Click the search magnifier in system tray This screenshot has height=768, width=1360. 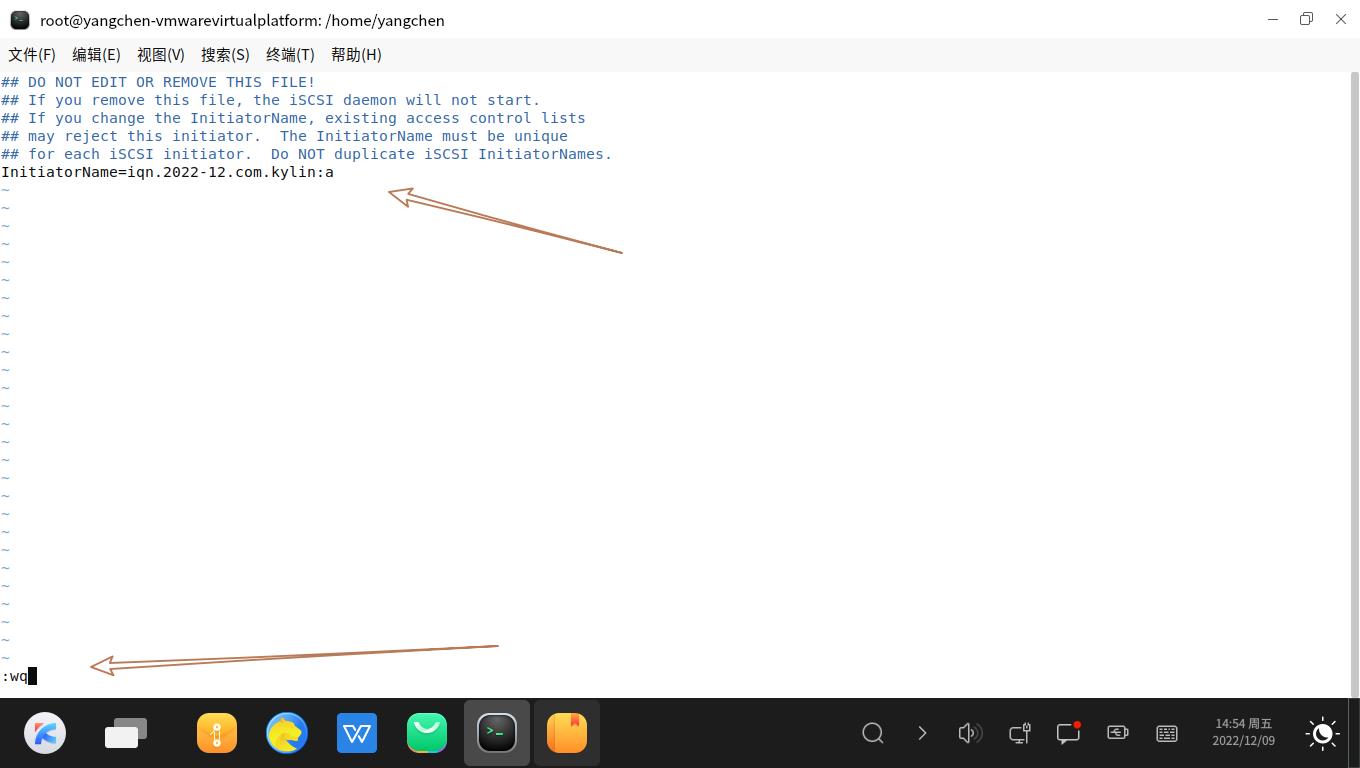[x=873, y=733]
